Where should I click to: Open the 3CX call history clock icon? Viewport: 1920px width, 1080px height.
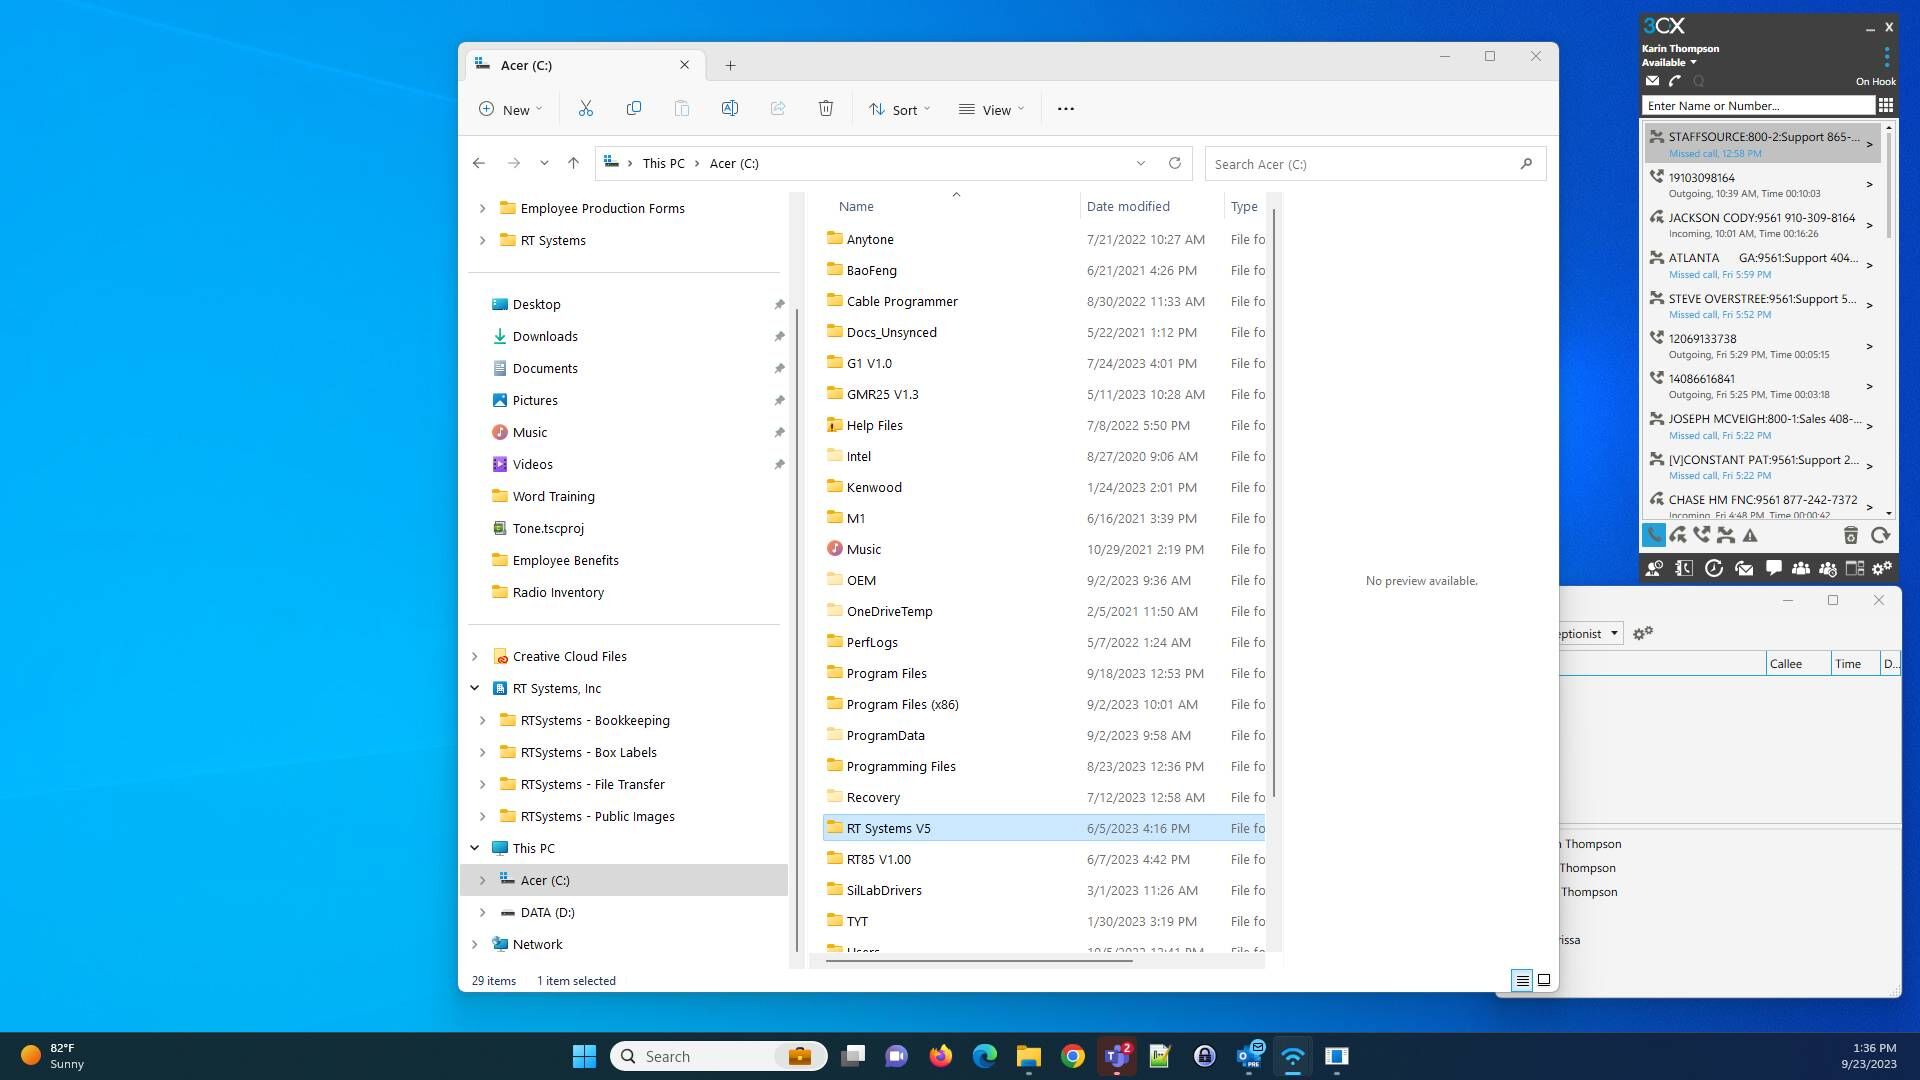click(x=1714, y=568)
